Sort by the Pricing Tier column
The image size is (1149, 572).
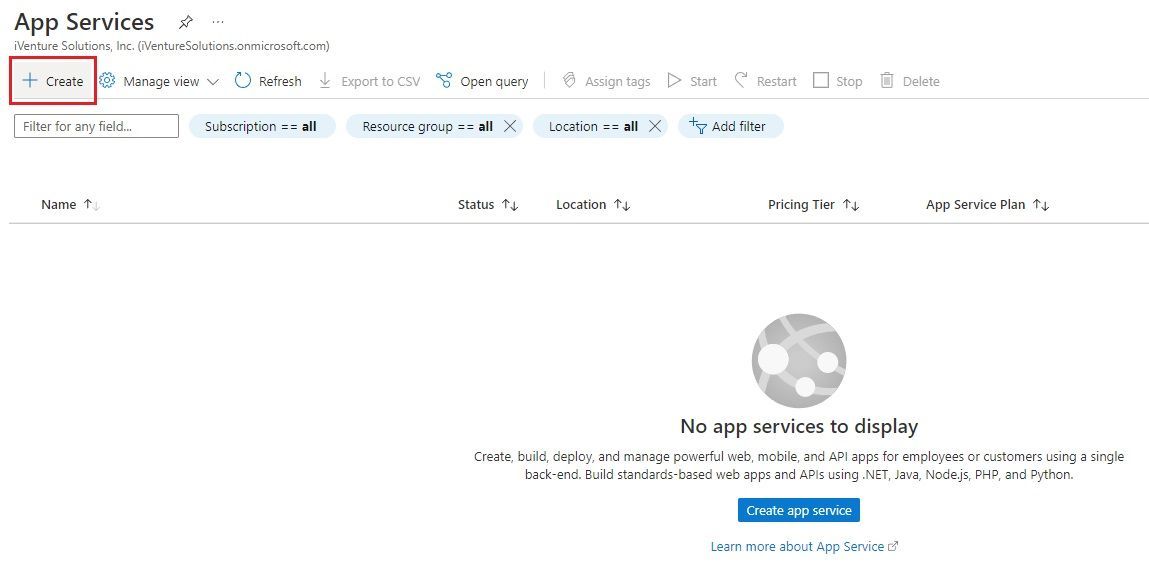[x=813, y=204]
